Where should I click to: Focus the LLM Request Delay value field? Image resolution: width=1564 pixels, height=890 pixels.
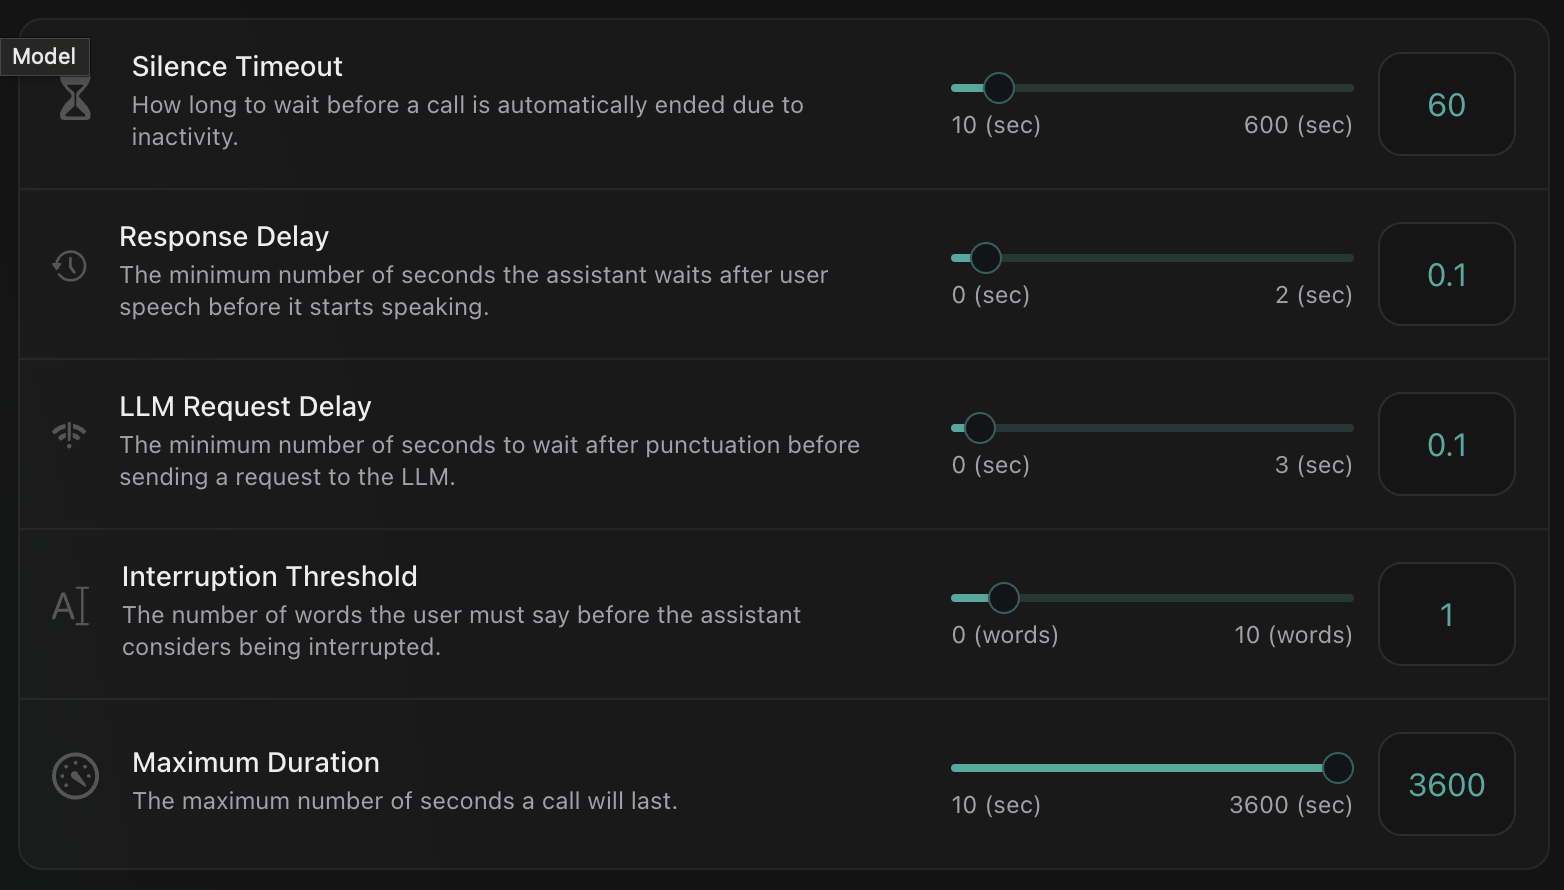click(1446, 445)
